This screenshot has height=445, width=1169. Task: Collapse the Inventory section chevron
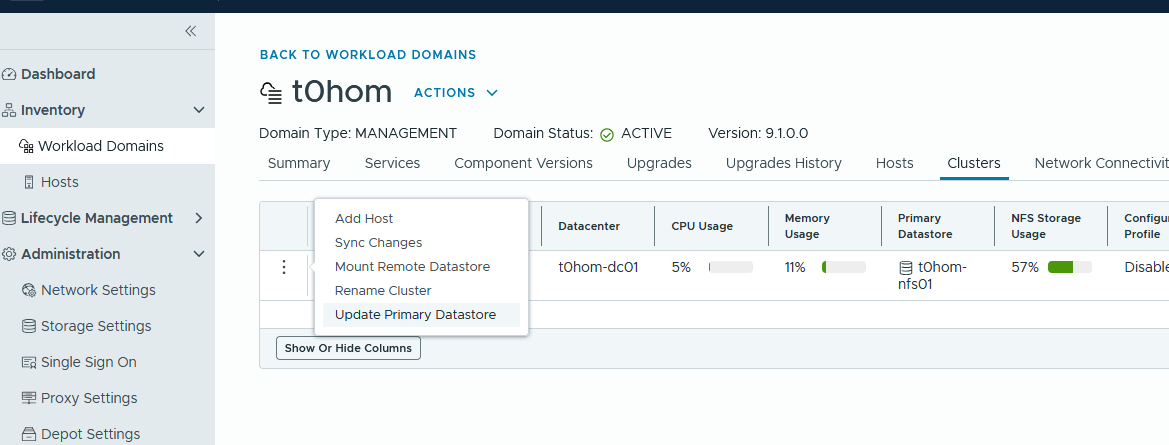coord(199,110)
